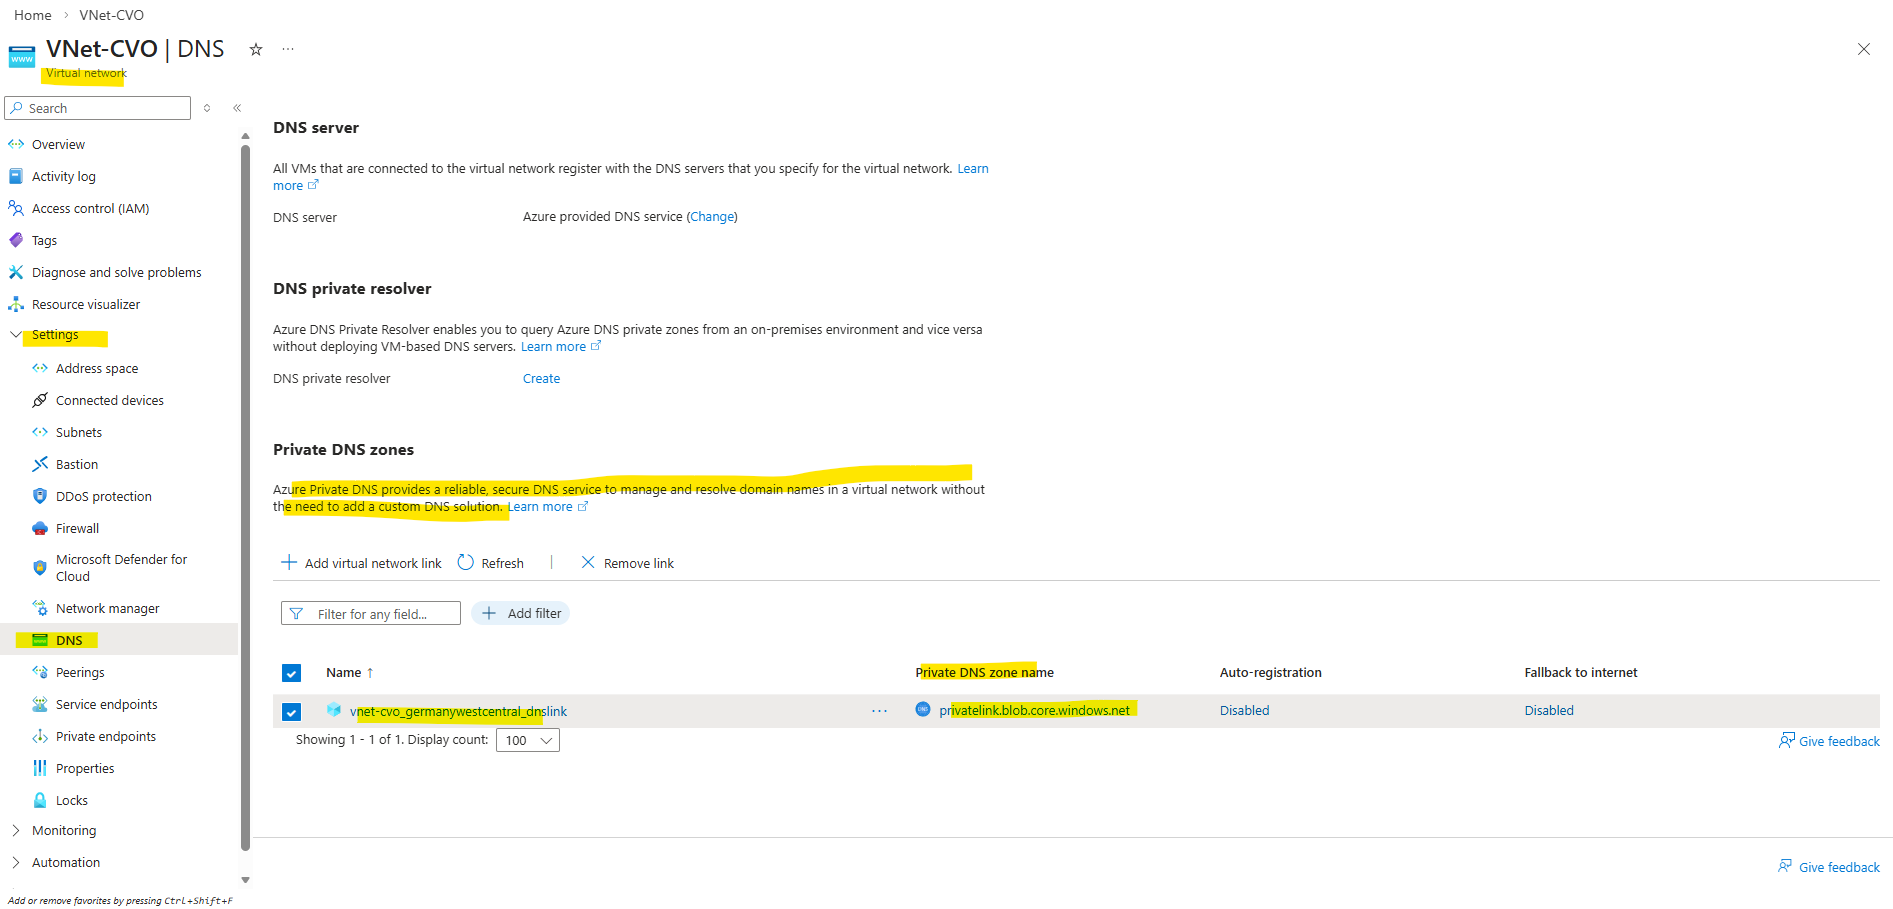Click the DDoS protection shield icon
Image resolution: width=1893 pixels, height=909 pixels.
[x=40, y=496]
